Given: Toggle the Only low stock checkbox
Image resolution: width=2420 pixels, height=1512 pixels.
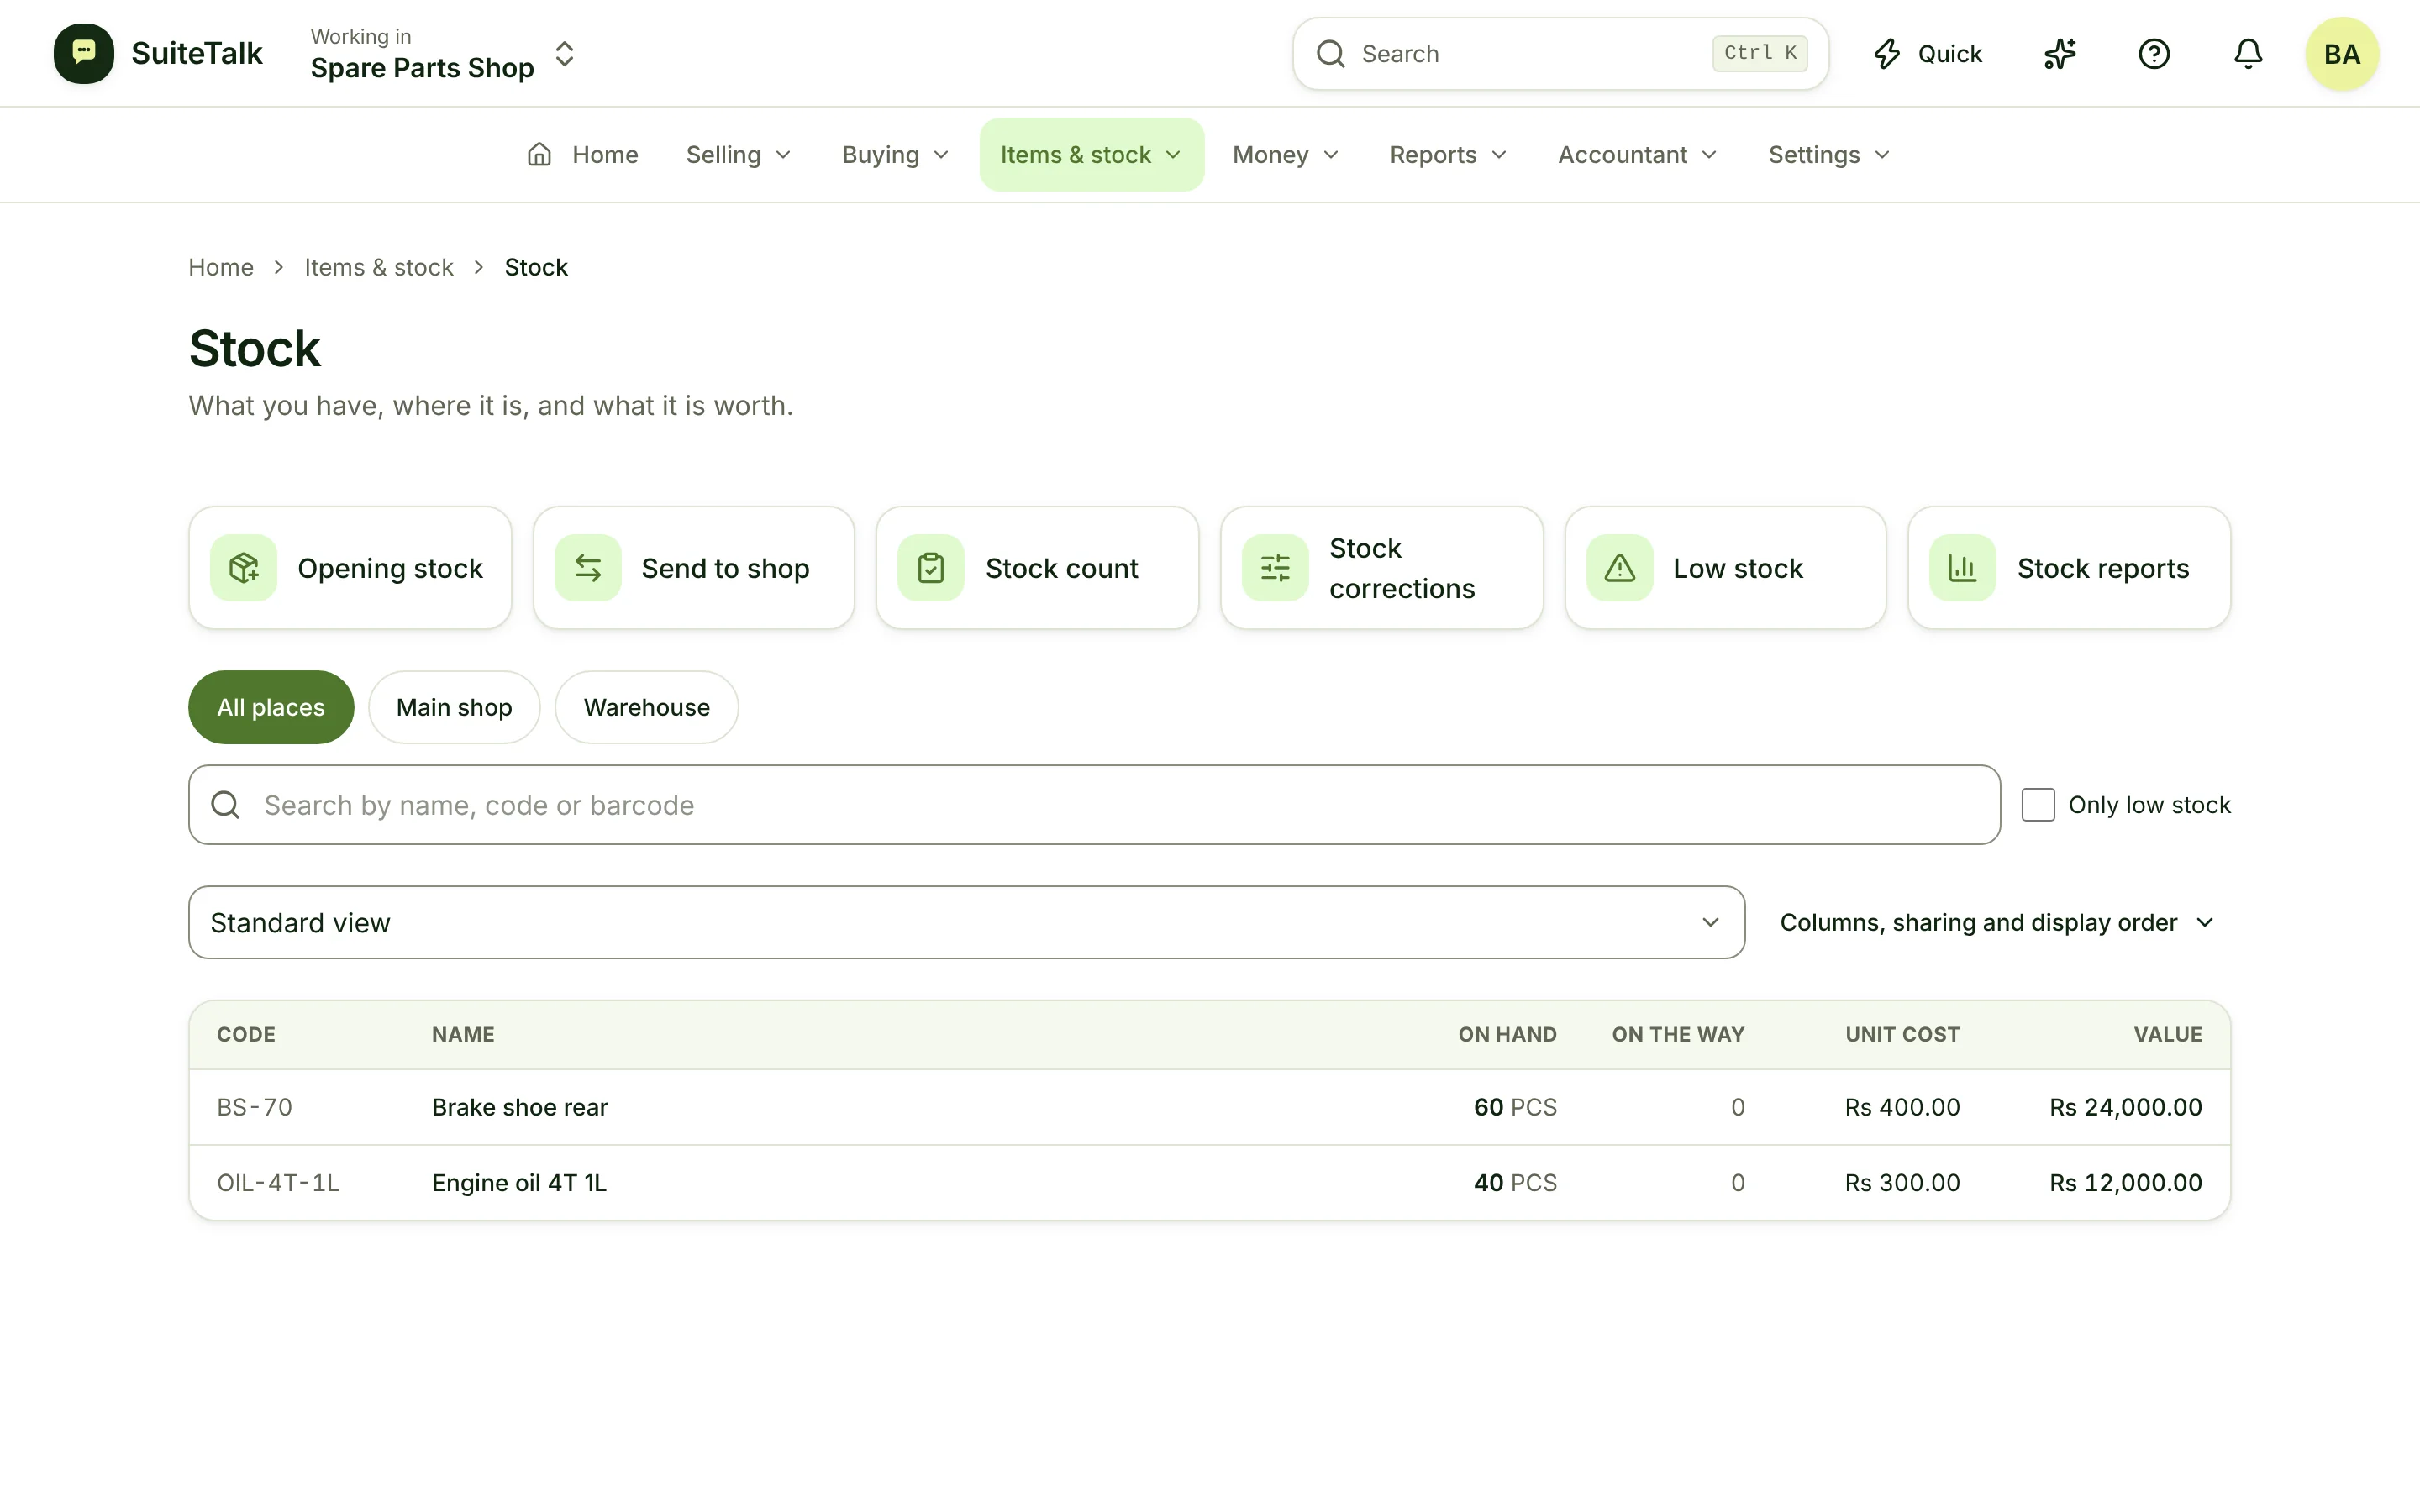Looking at the screenshot, I should coord(2038,805).
